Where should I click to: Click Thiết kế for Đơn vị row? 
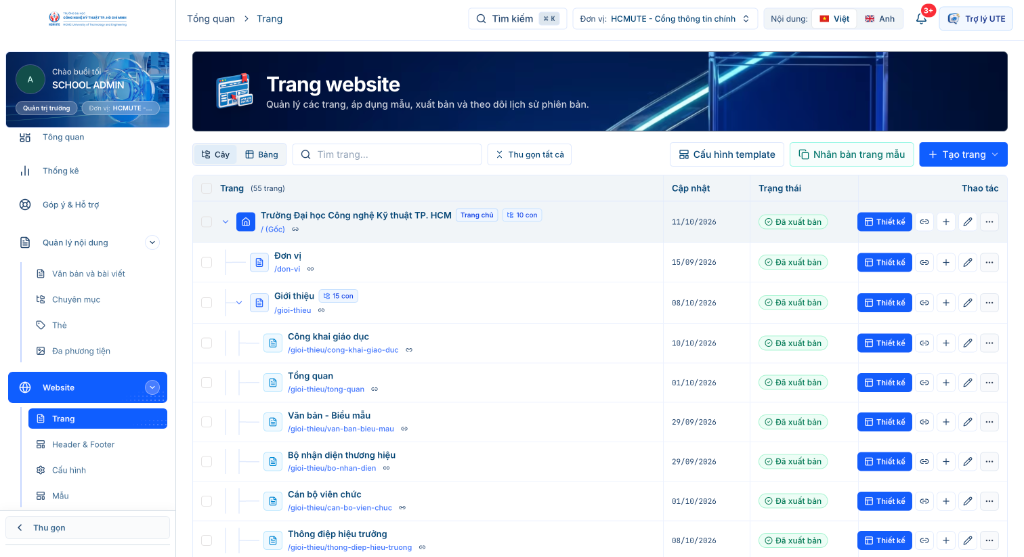click(x=884, y=263)
